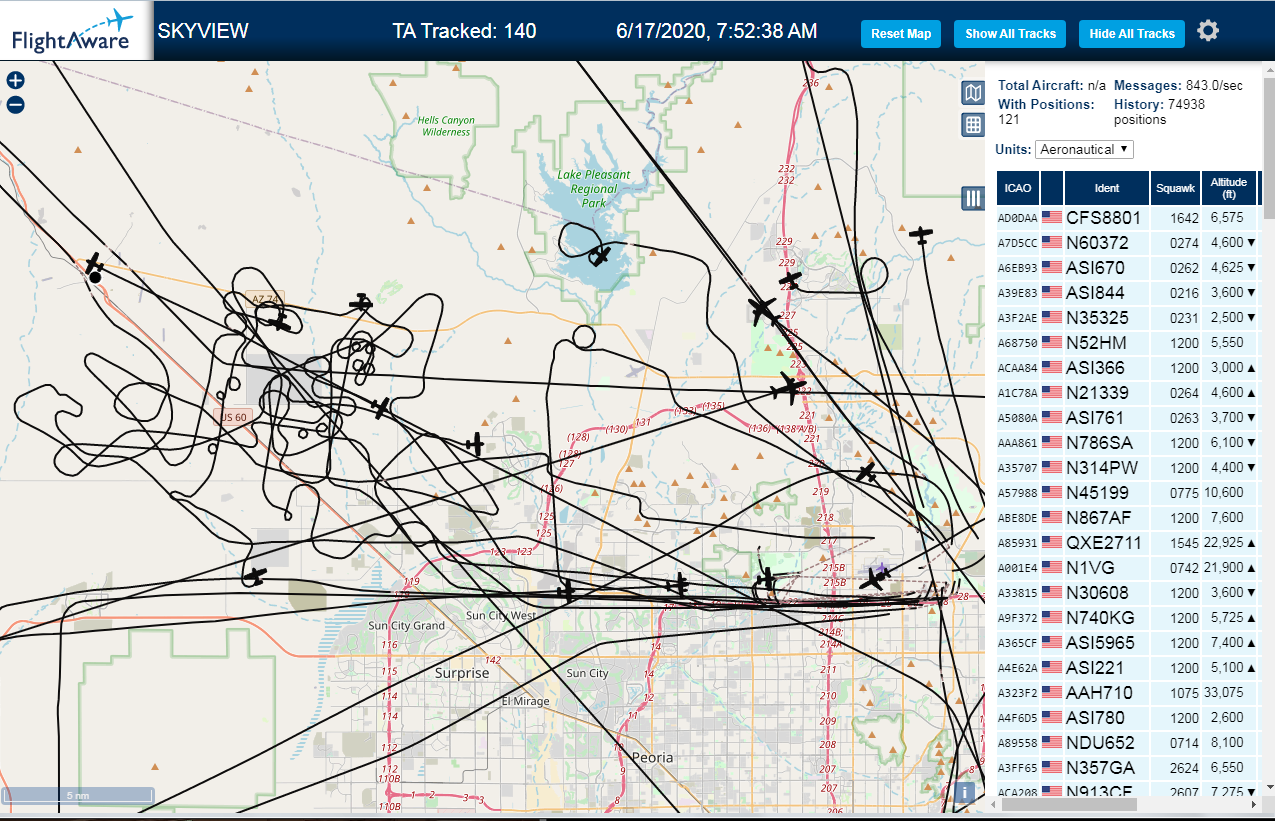This screenshot has height=821, width=1275.
Task: Hide All Tracks on map
Action: pyautogui.click(x=1132, y=33)
